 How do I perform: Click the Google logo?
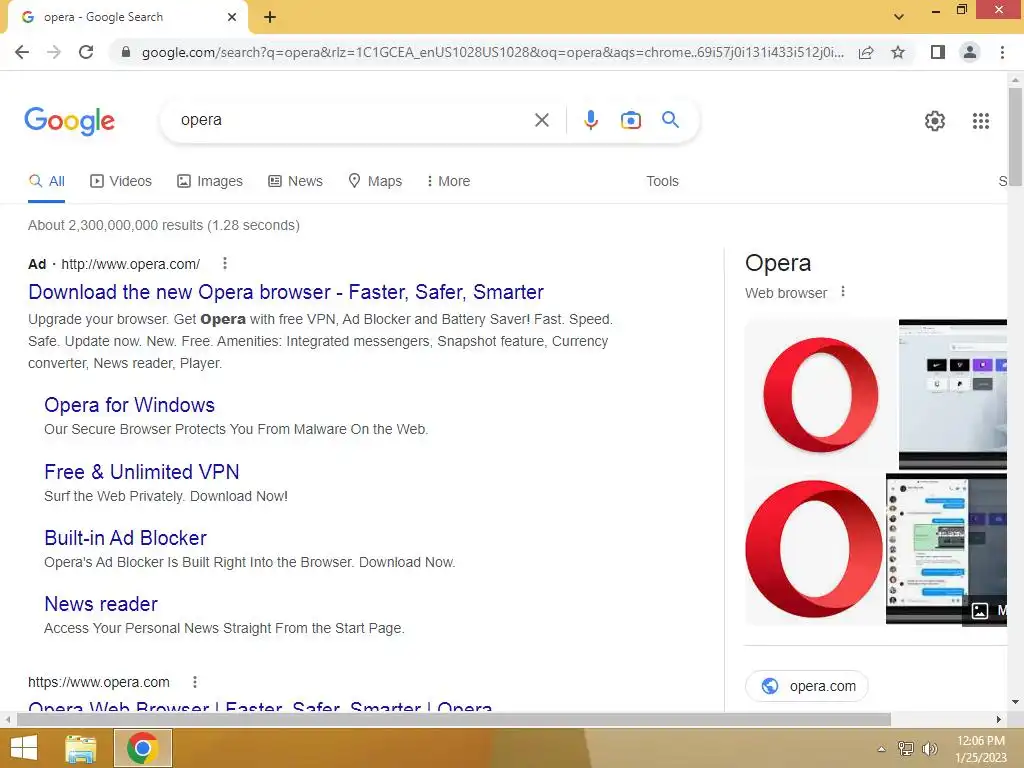pos(69,121)
